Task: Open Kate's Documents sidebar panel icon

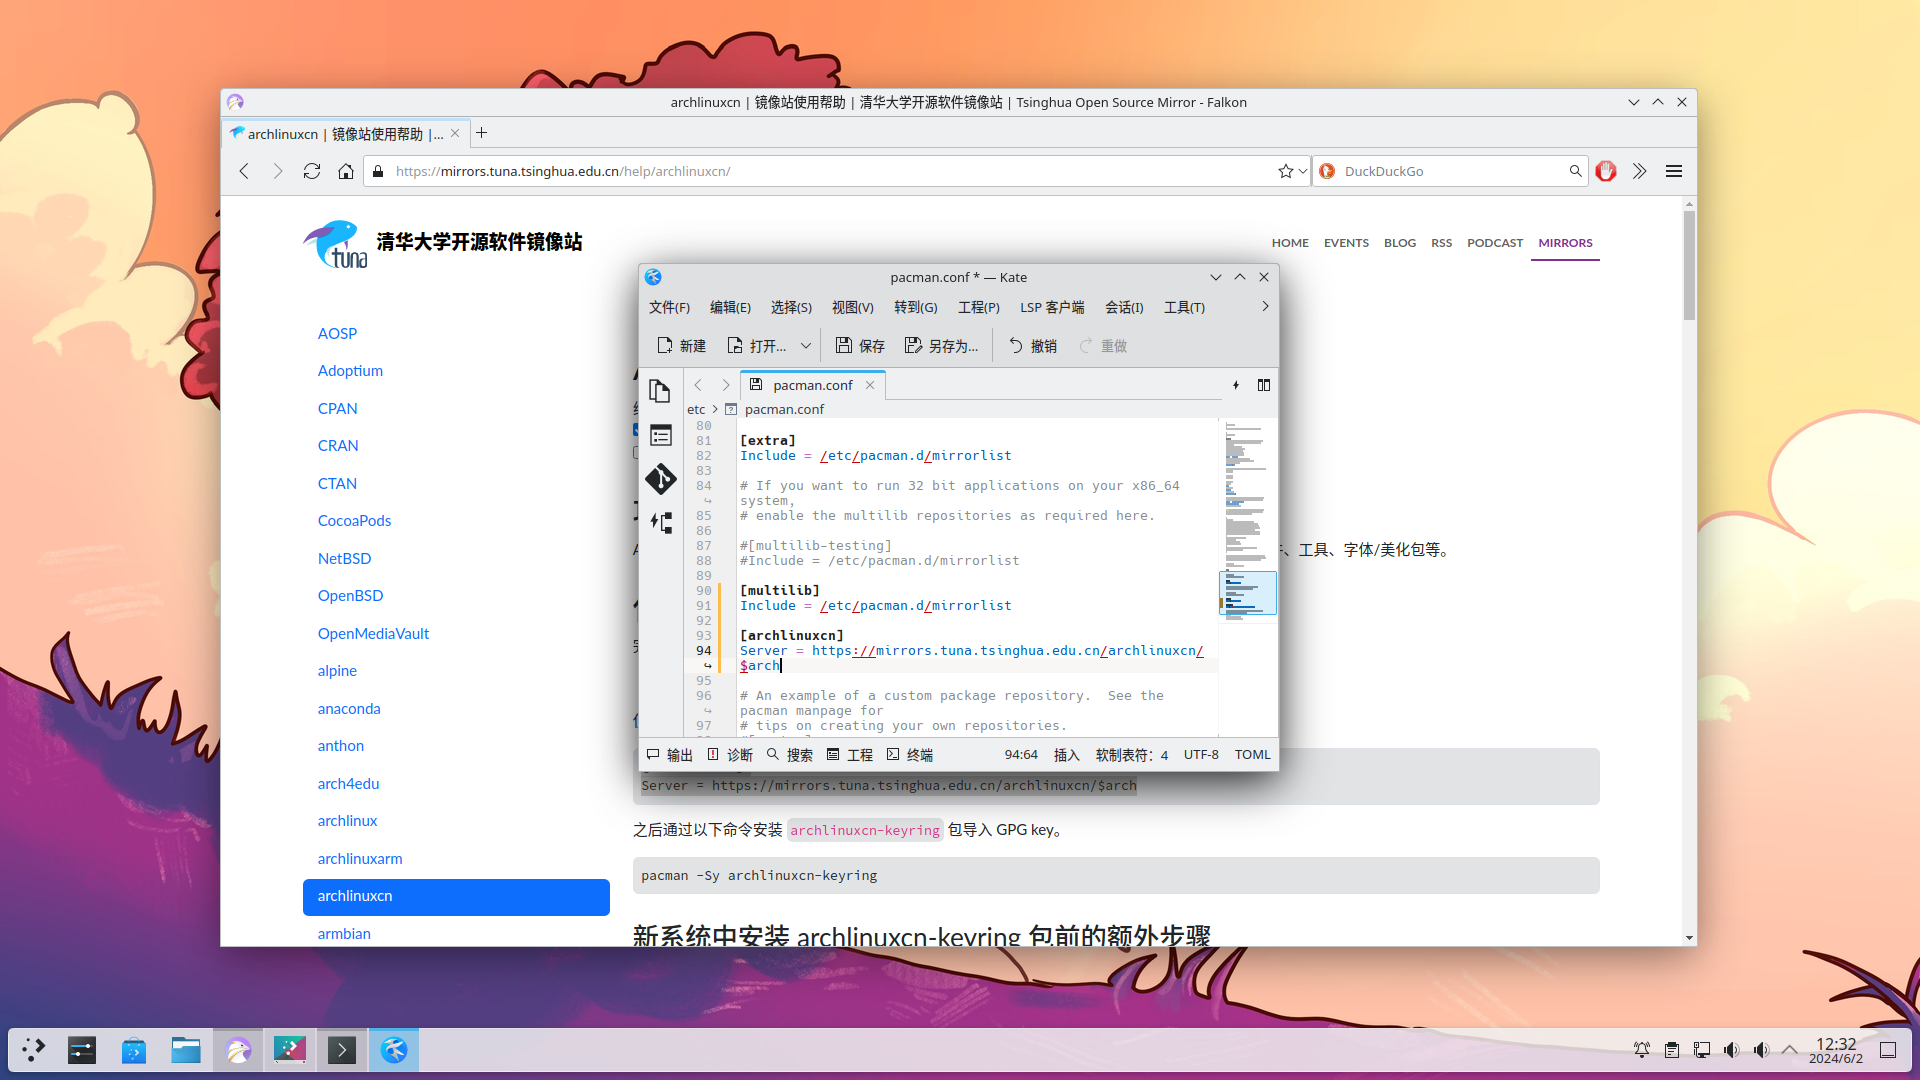Action: 659,391
